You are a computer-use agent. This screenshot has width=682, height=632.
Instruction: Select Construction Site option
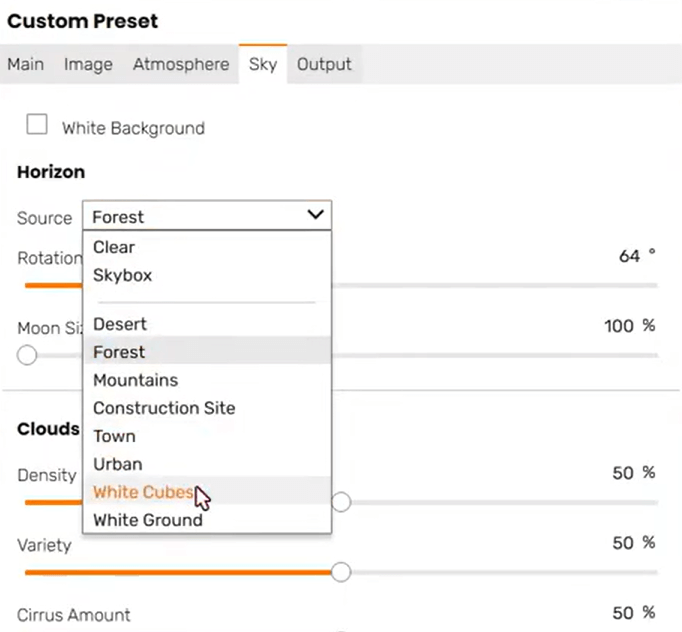[164, 408]
